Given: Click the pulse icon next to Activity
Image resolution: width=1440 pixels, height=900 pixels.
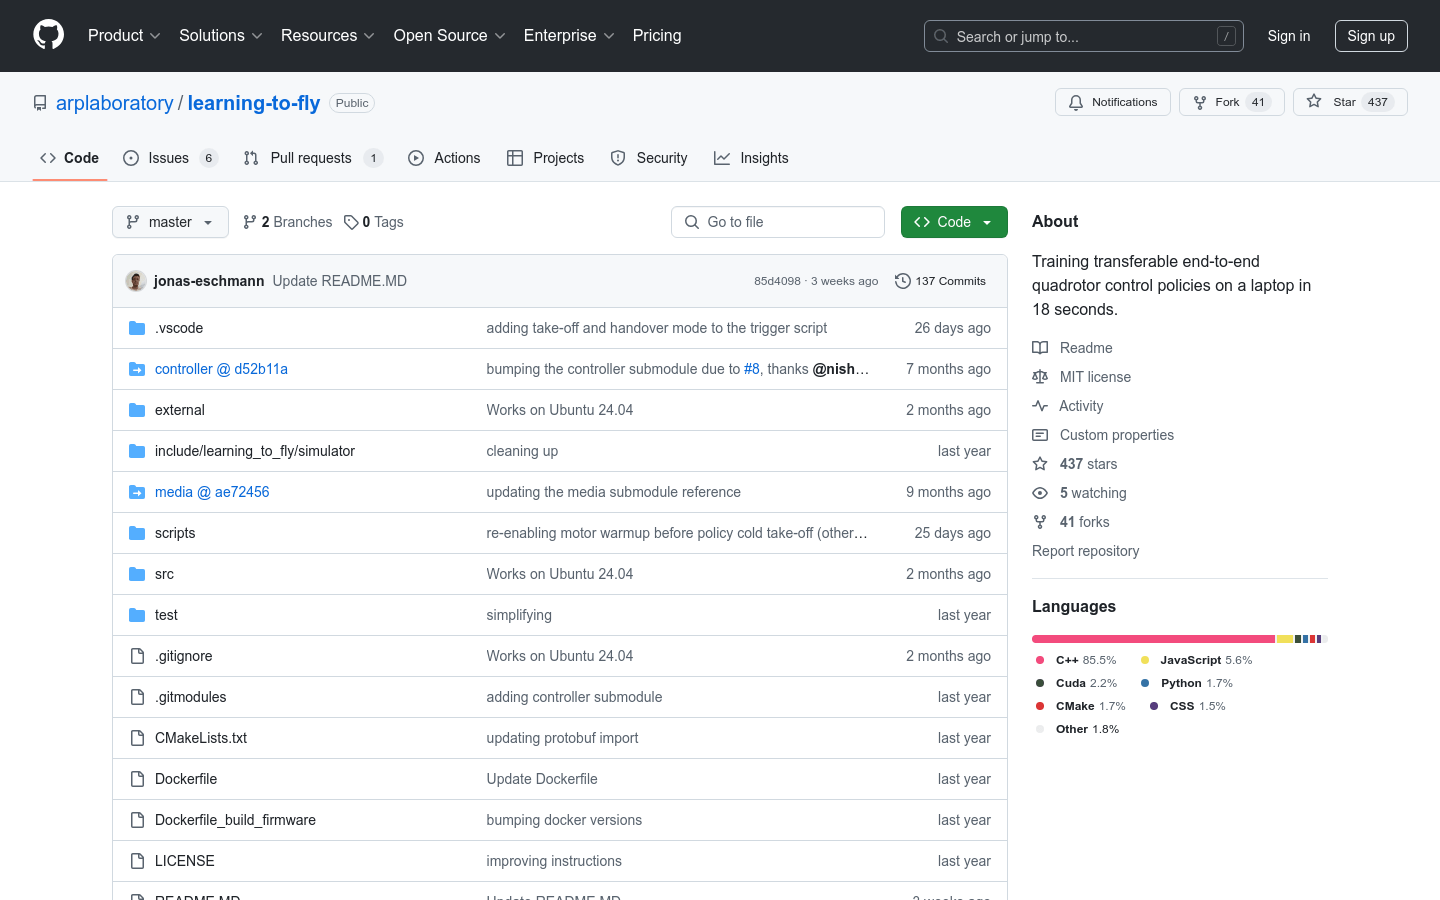Looking at the screenshot, I should tap(1040, 406).
